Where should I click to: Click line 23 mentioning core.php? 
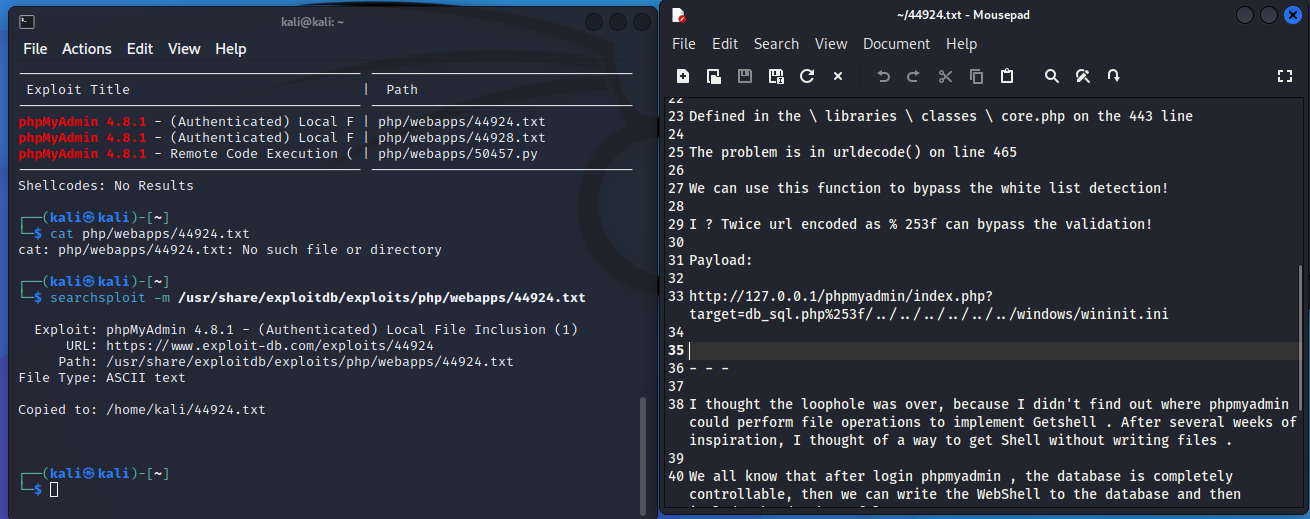point(941,116)
